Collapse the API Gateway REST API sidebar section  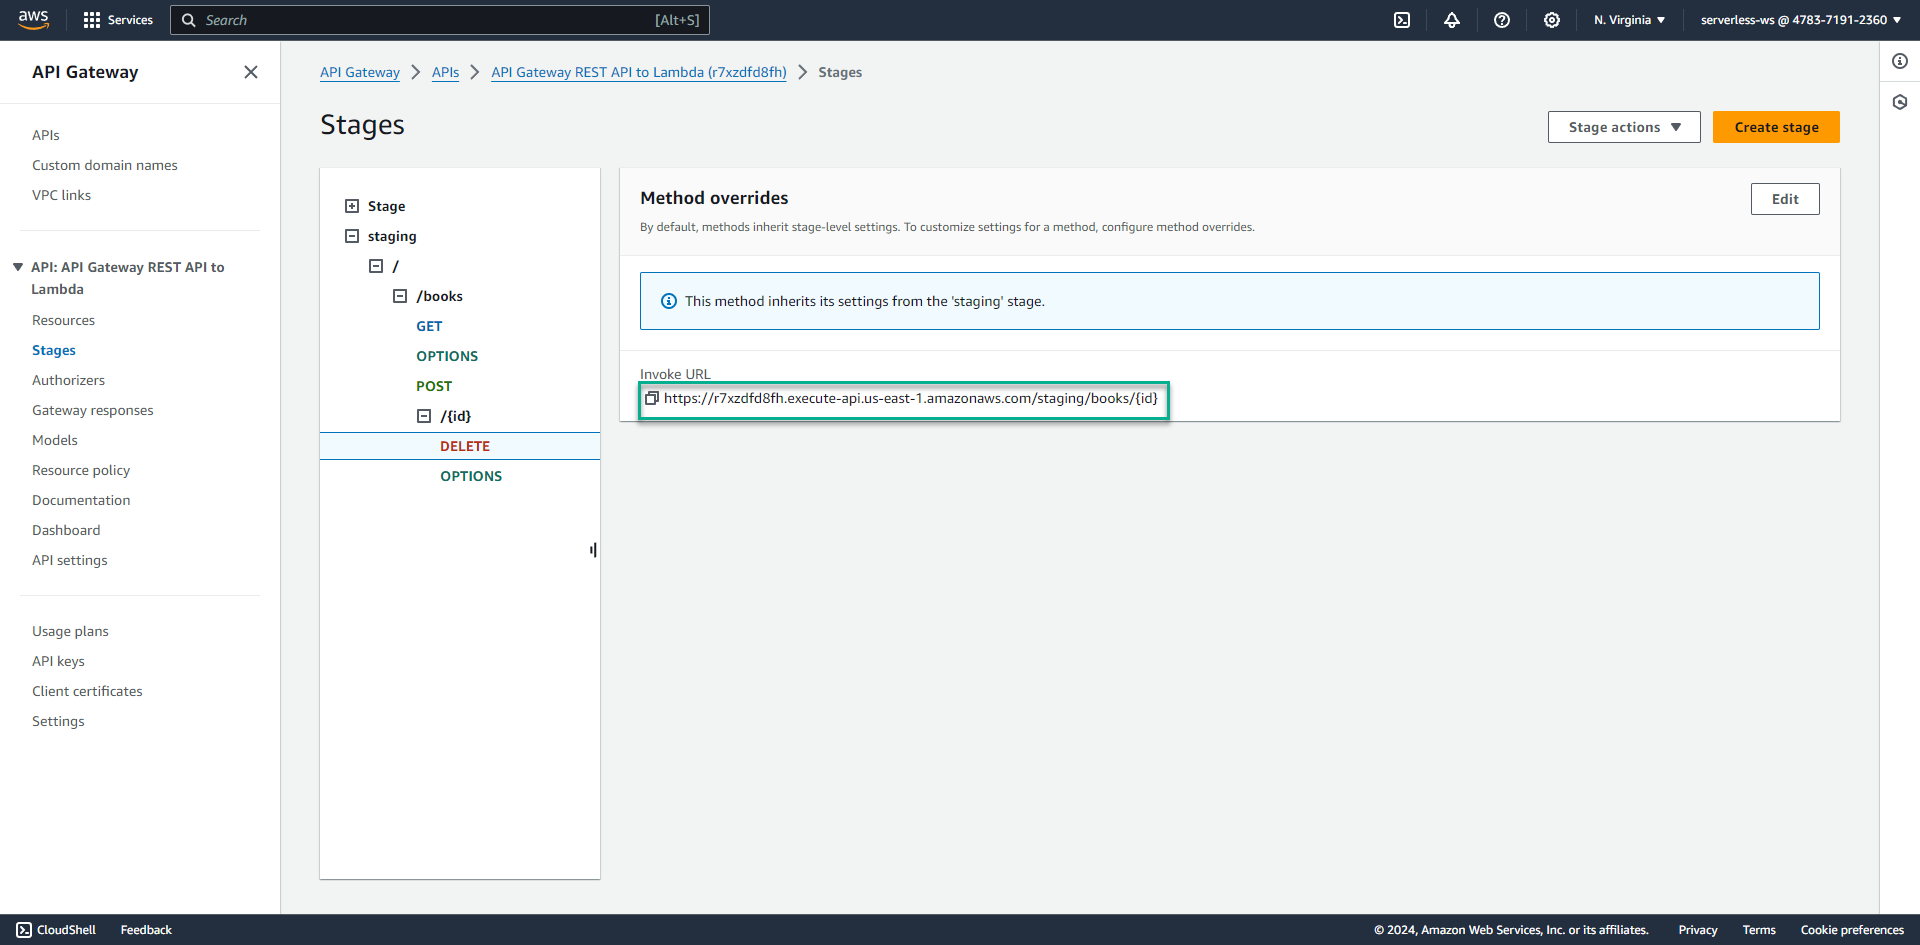(x=18, y=267)
